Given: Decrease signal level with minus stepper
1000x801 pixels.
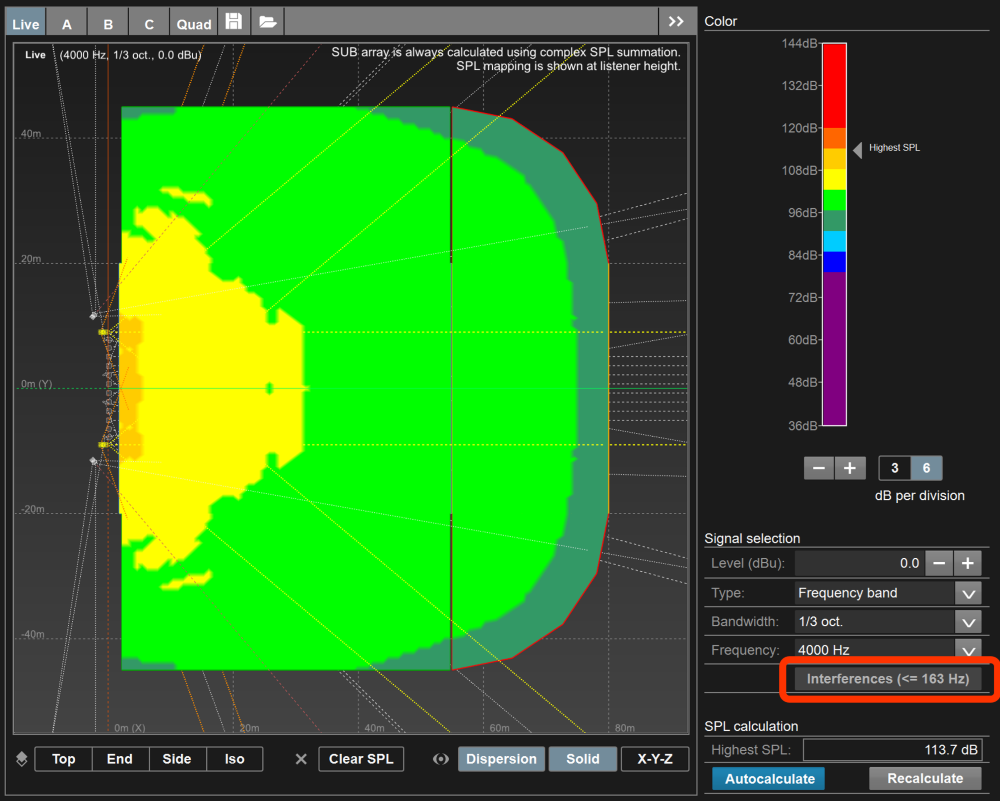Looking at the screenshot, I should 938,563.
